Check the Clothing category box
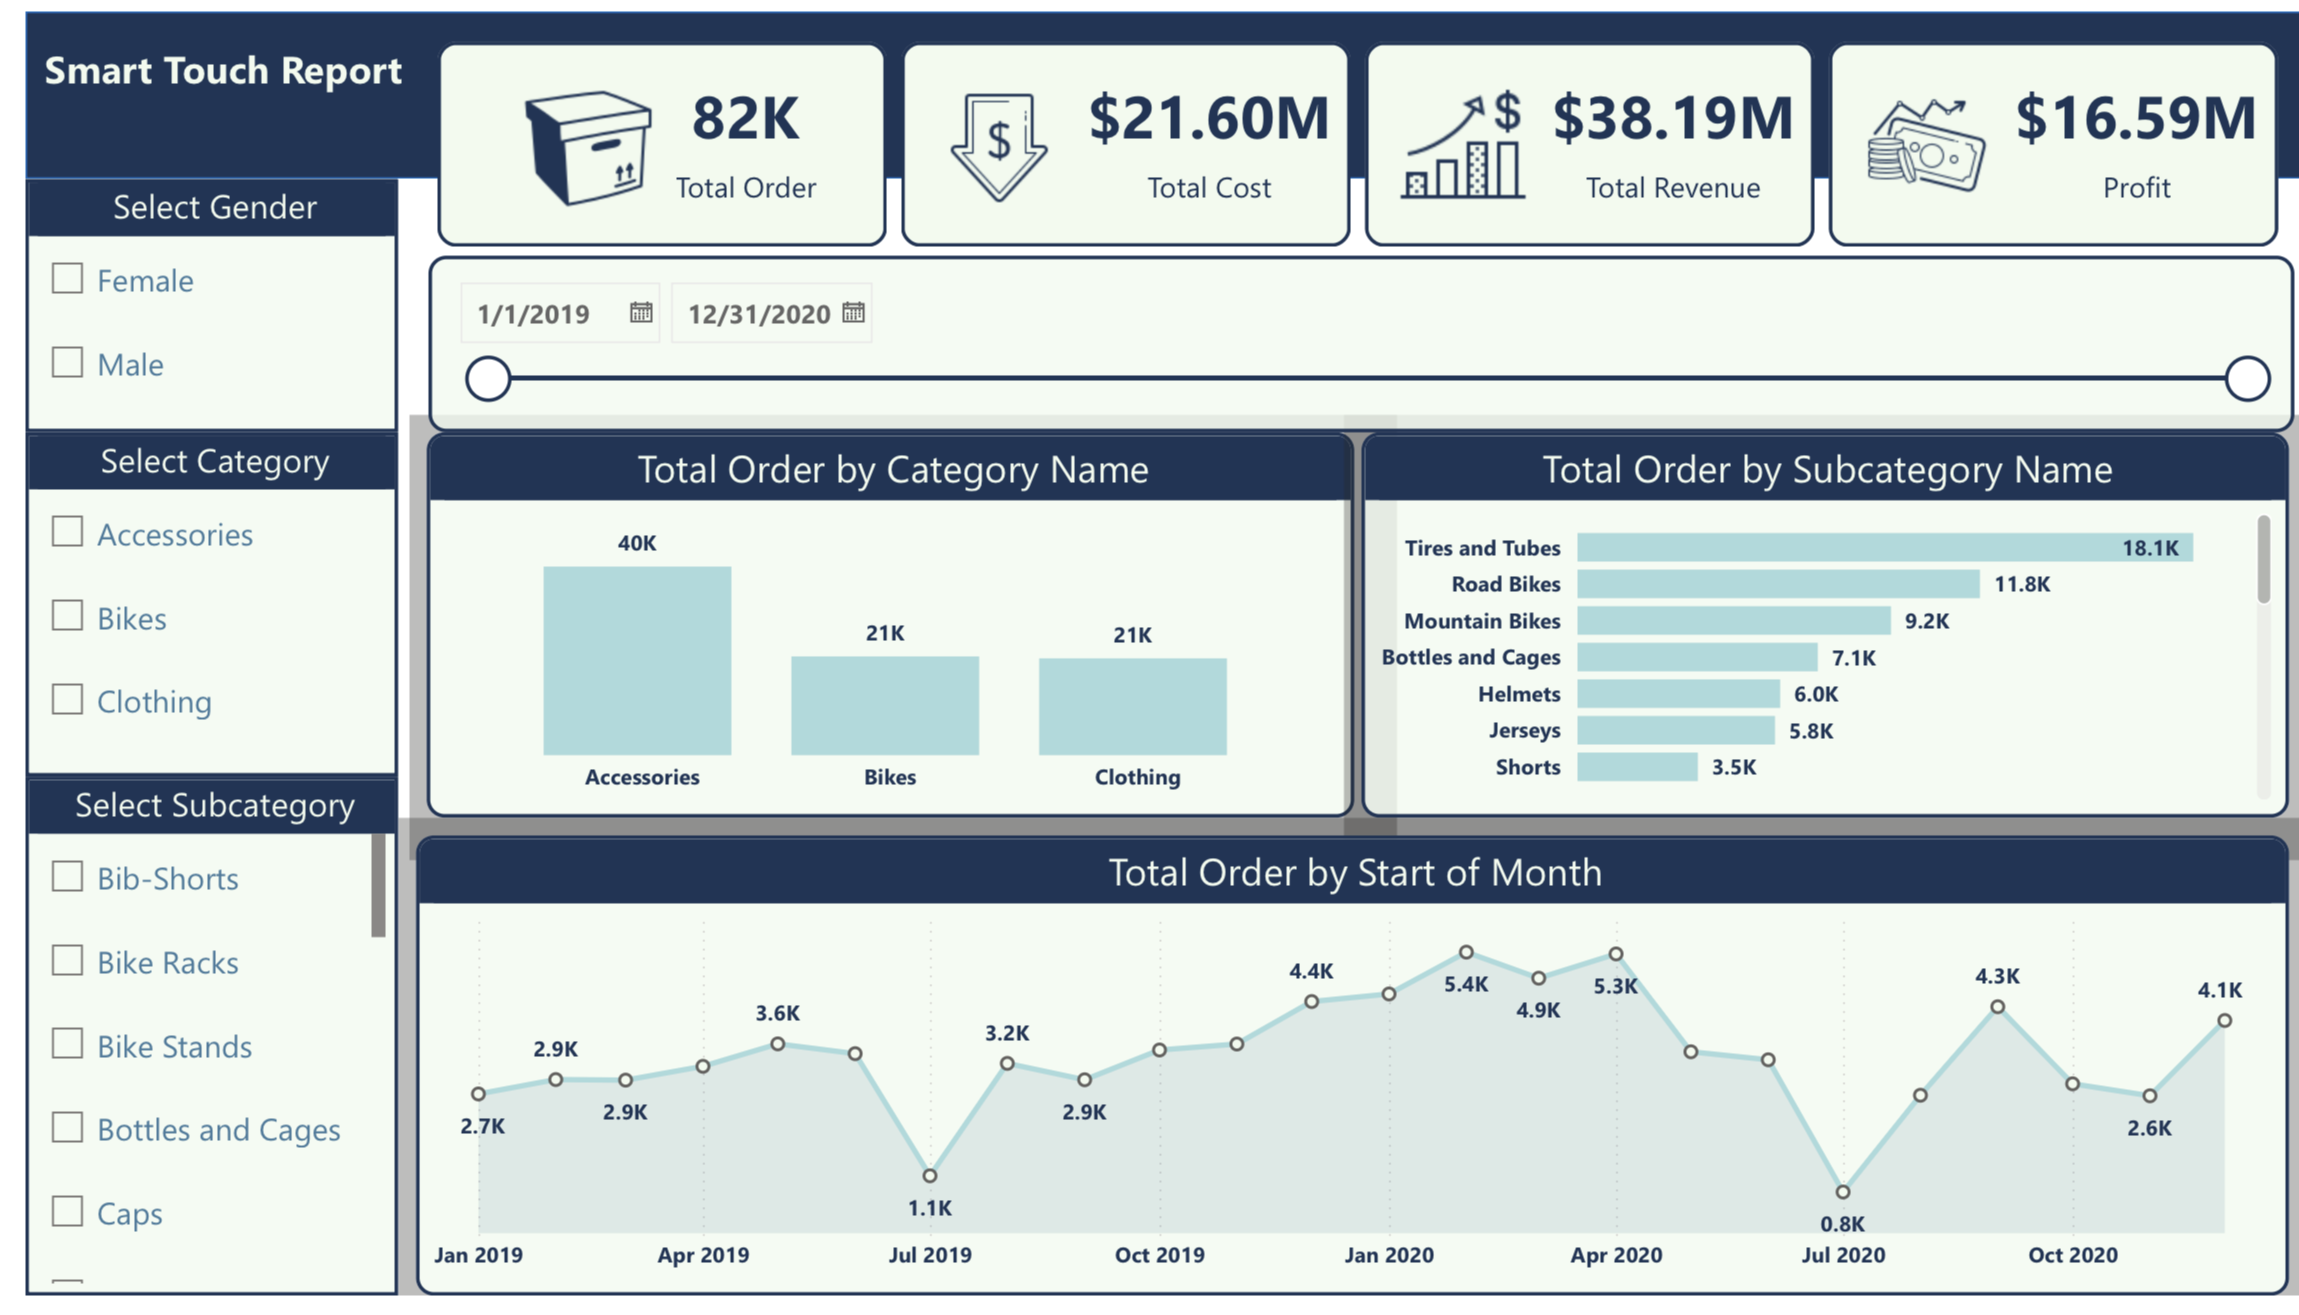This screenshot has width=2299, height=1315. coord(67,699)
